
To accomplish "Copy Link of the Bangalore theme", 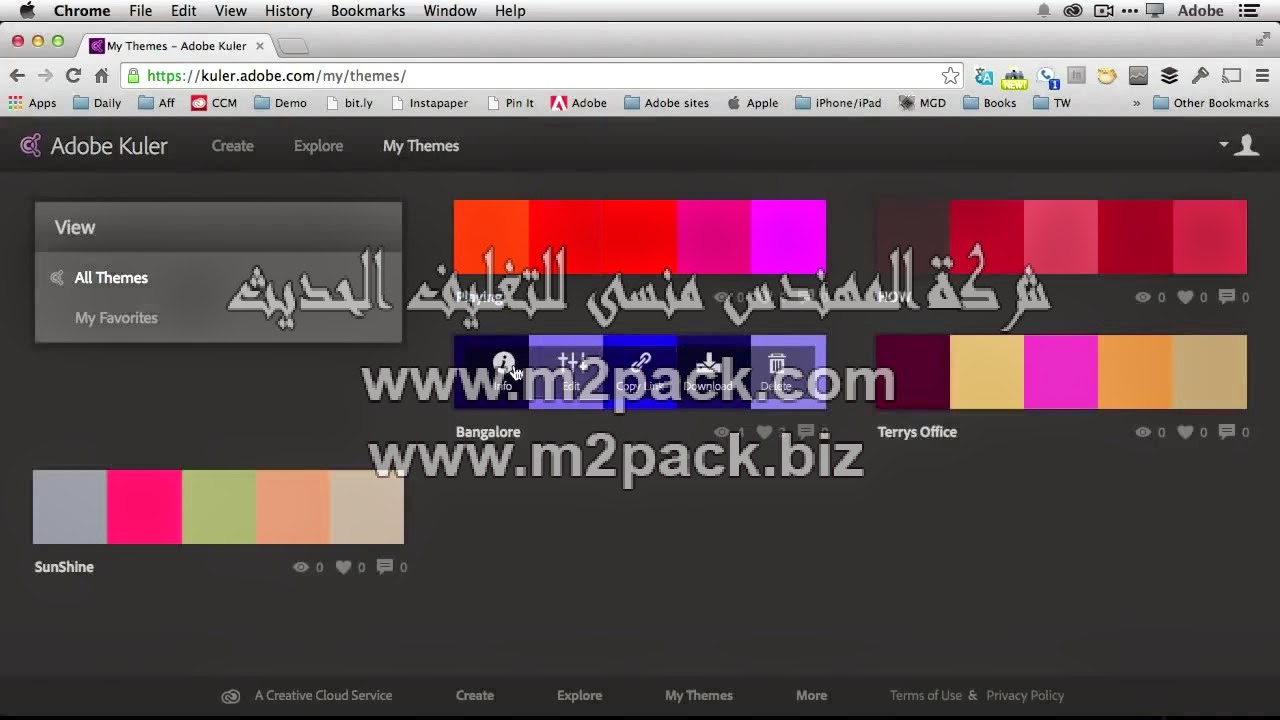I will 640,371.
